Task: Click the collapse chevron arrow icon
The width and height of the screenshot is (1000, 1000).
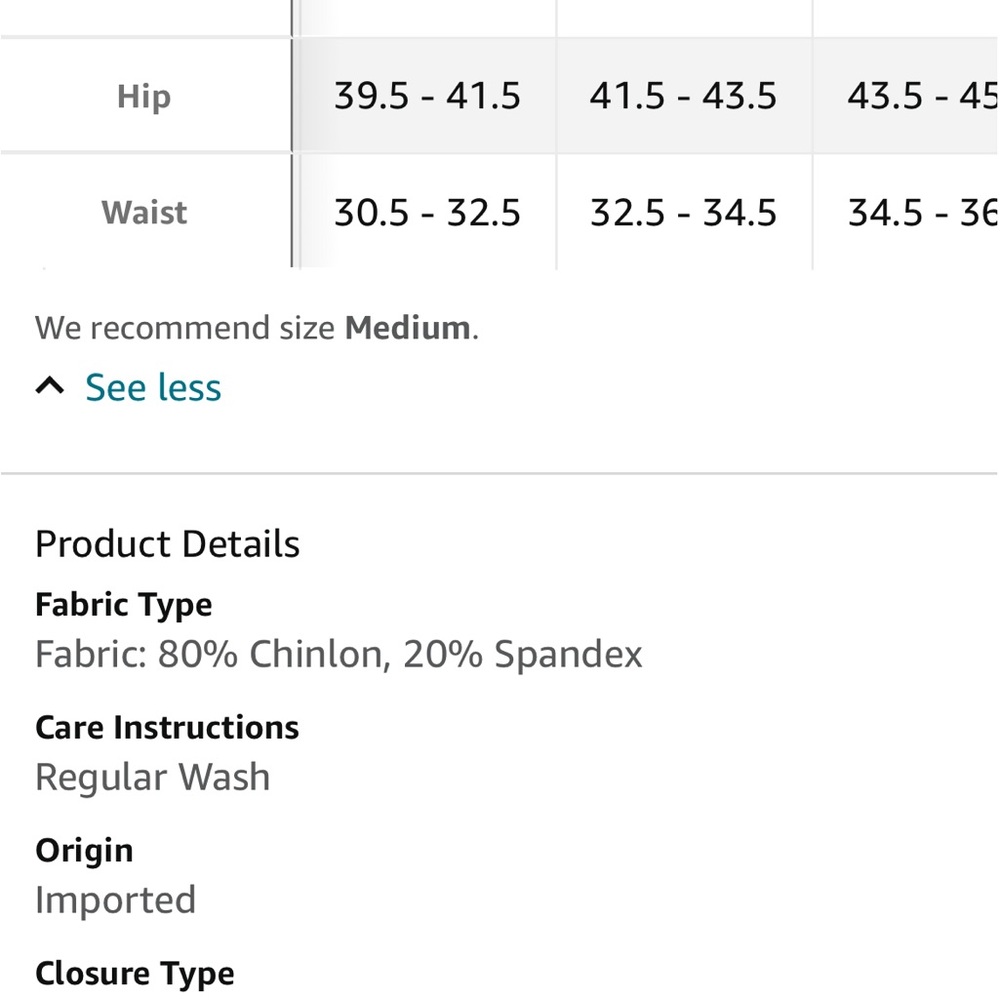Action: tap(50, 387)
